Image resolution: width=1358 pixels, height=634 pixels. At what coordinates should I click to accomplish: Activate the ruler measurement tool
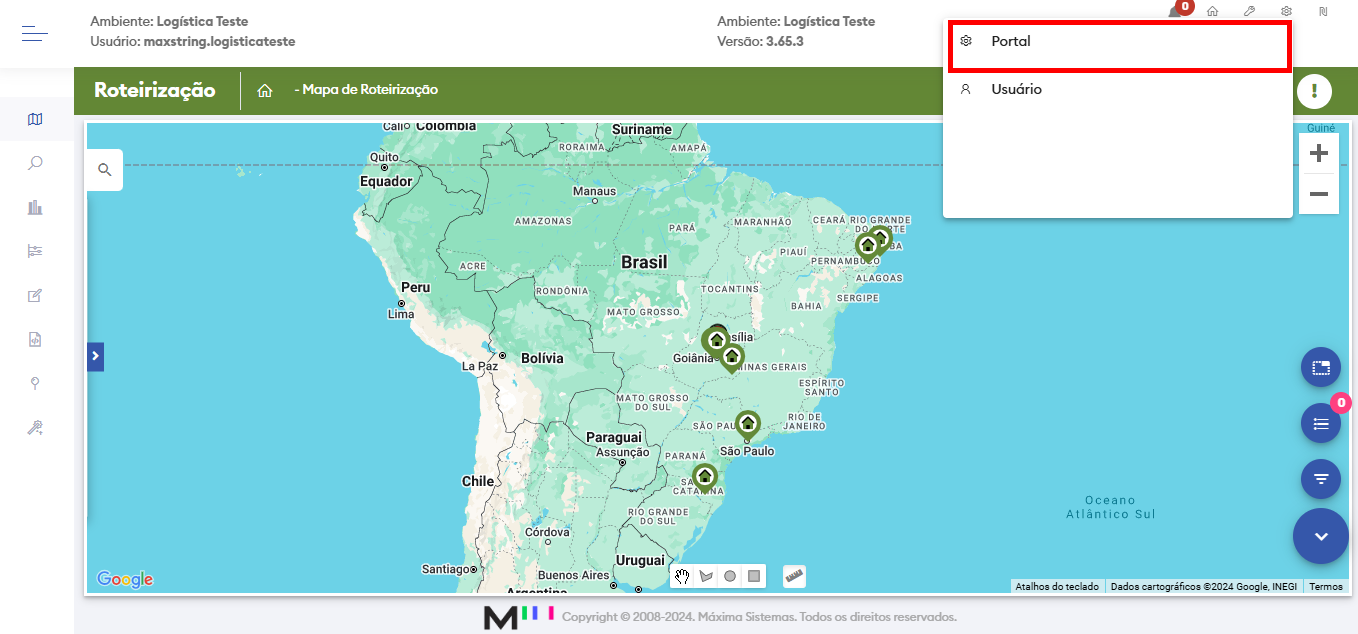point(794,576)
